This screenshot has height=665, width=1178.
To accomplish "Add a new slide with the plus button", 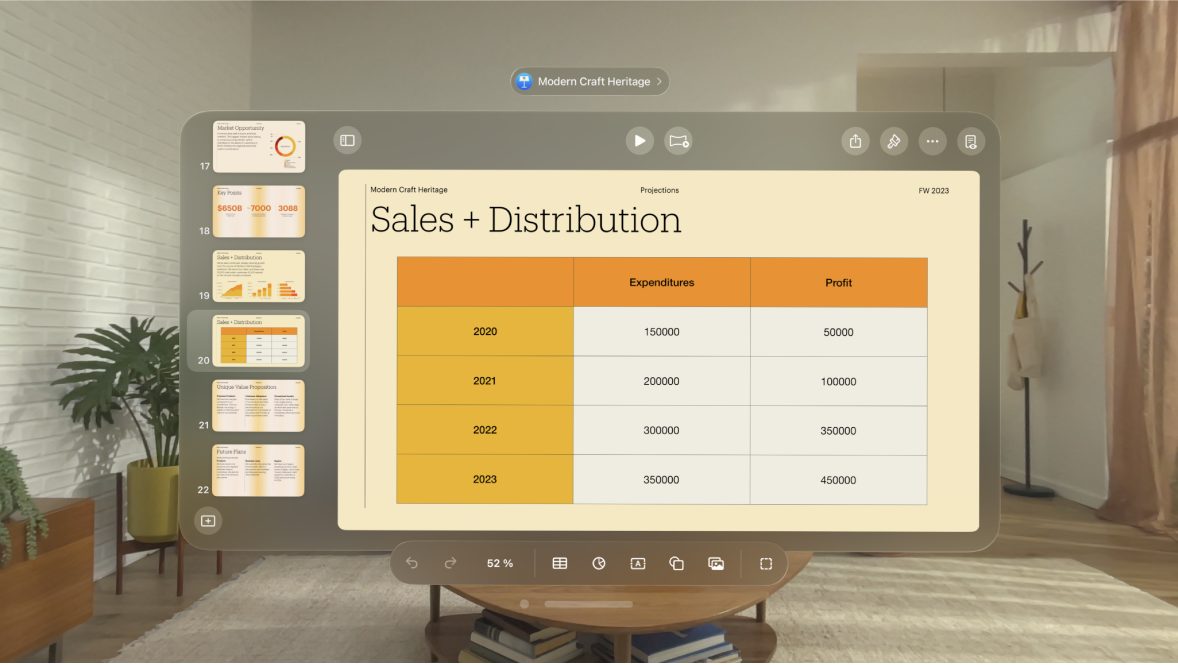I will (208, 521).
